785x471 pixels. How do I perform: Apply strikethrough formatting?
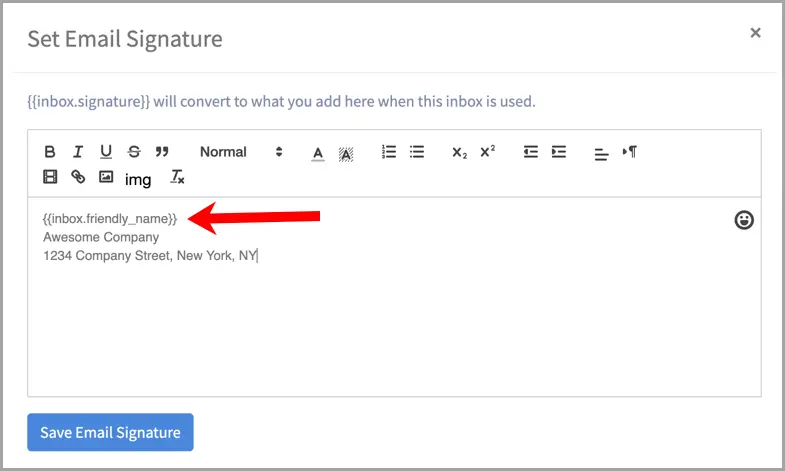coord(134,152)
